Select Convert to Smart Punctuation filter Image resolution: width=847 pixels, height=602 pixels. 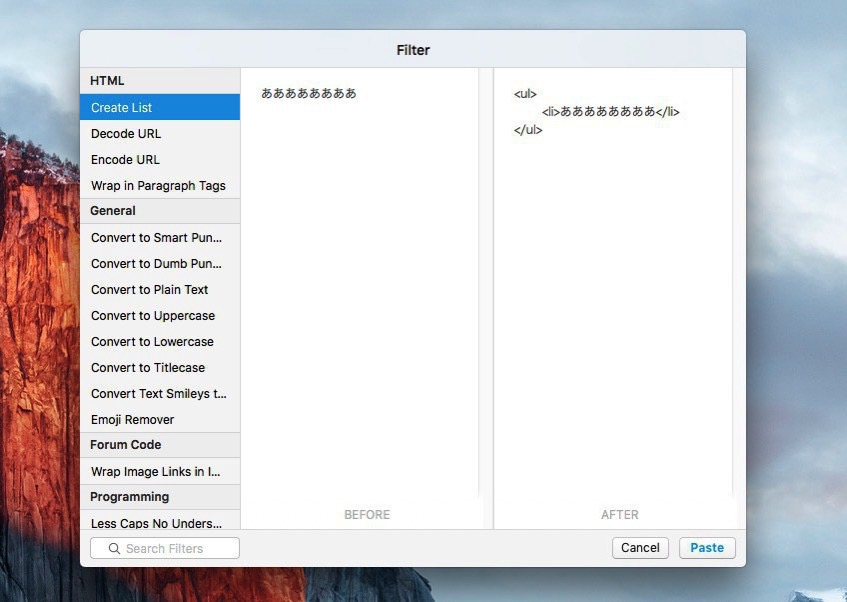point(160,237)
